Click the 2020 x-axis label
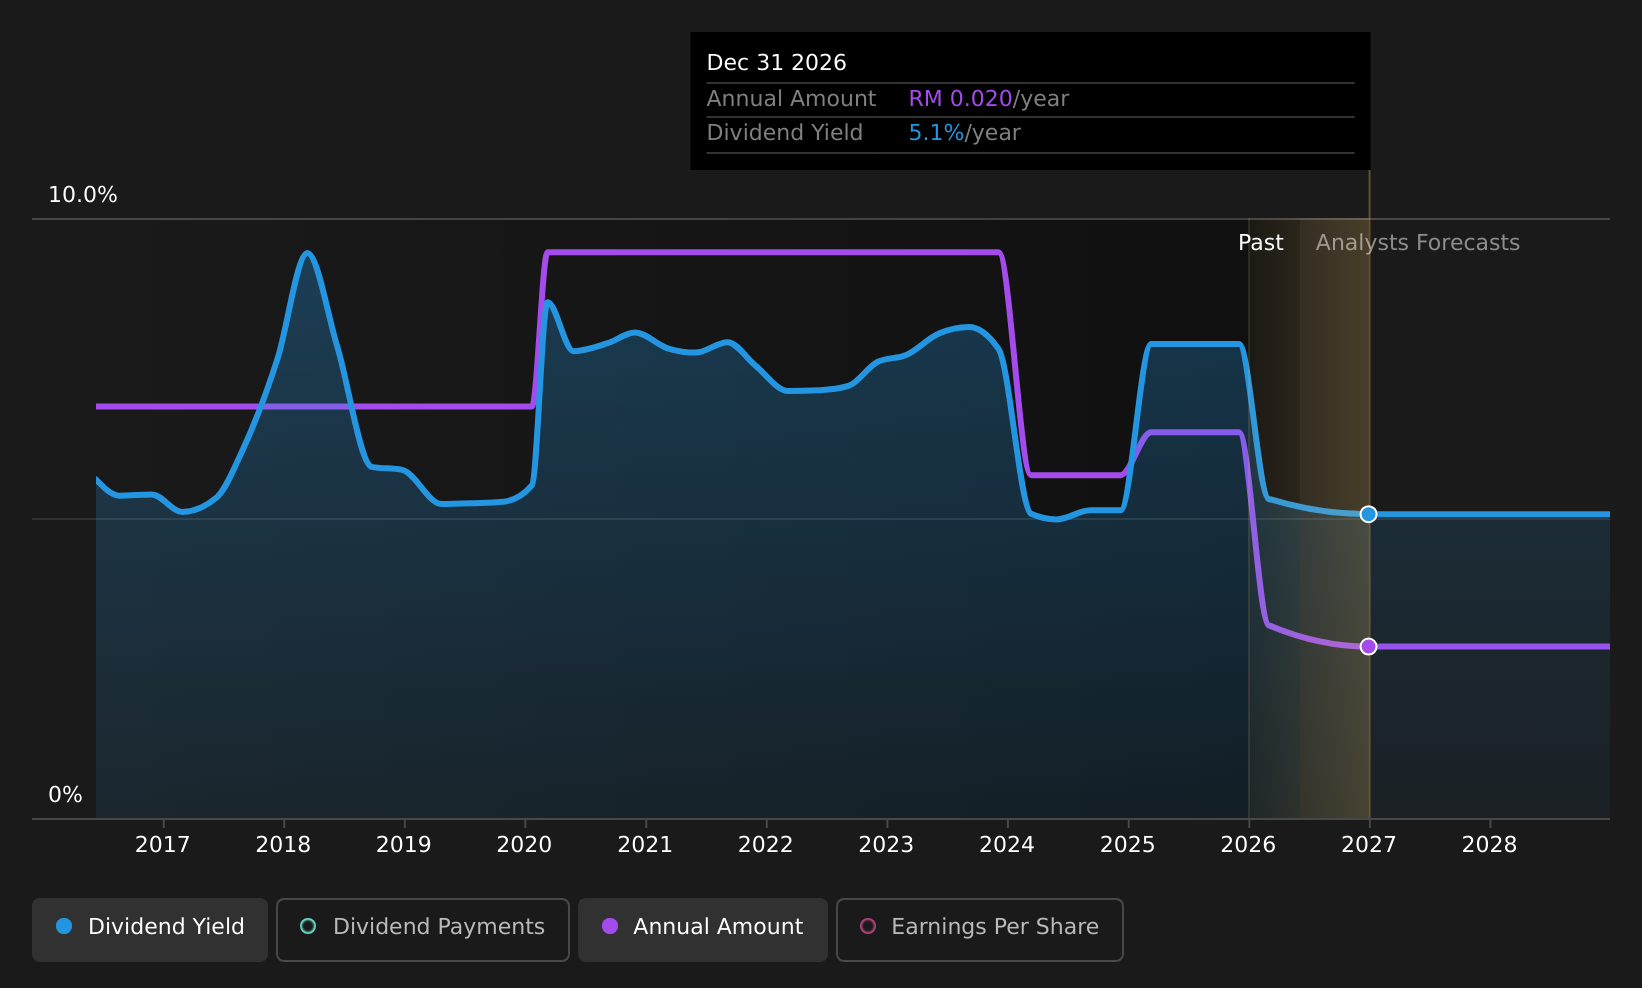 pos(525,845)
